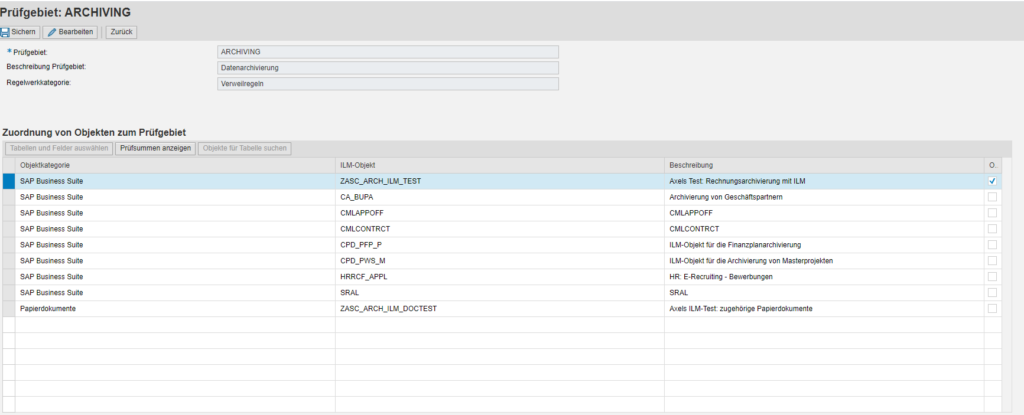Uncheck the ZASC_ARCH_ILM_TEST row checkbox
Screen dimensions: 1024x415
click(992, 181)
